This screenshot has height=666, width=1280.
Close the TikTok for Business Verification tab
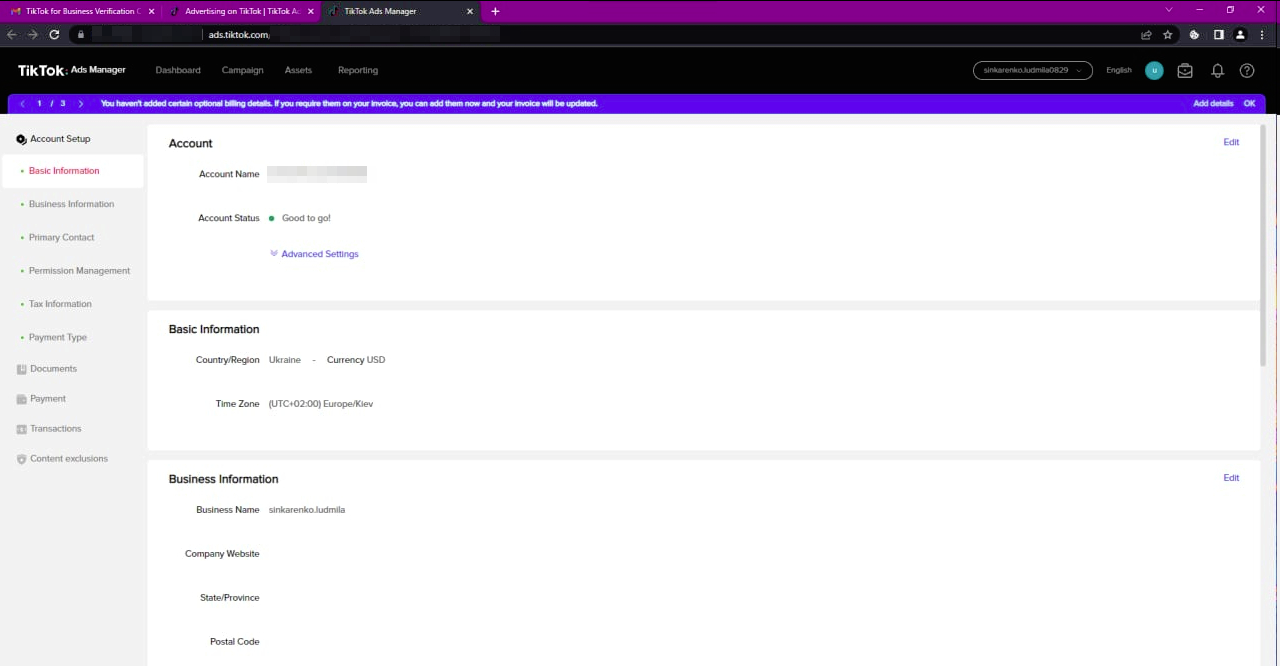[x=150, y=11]
